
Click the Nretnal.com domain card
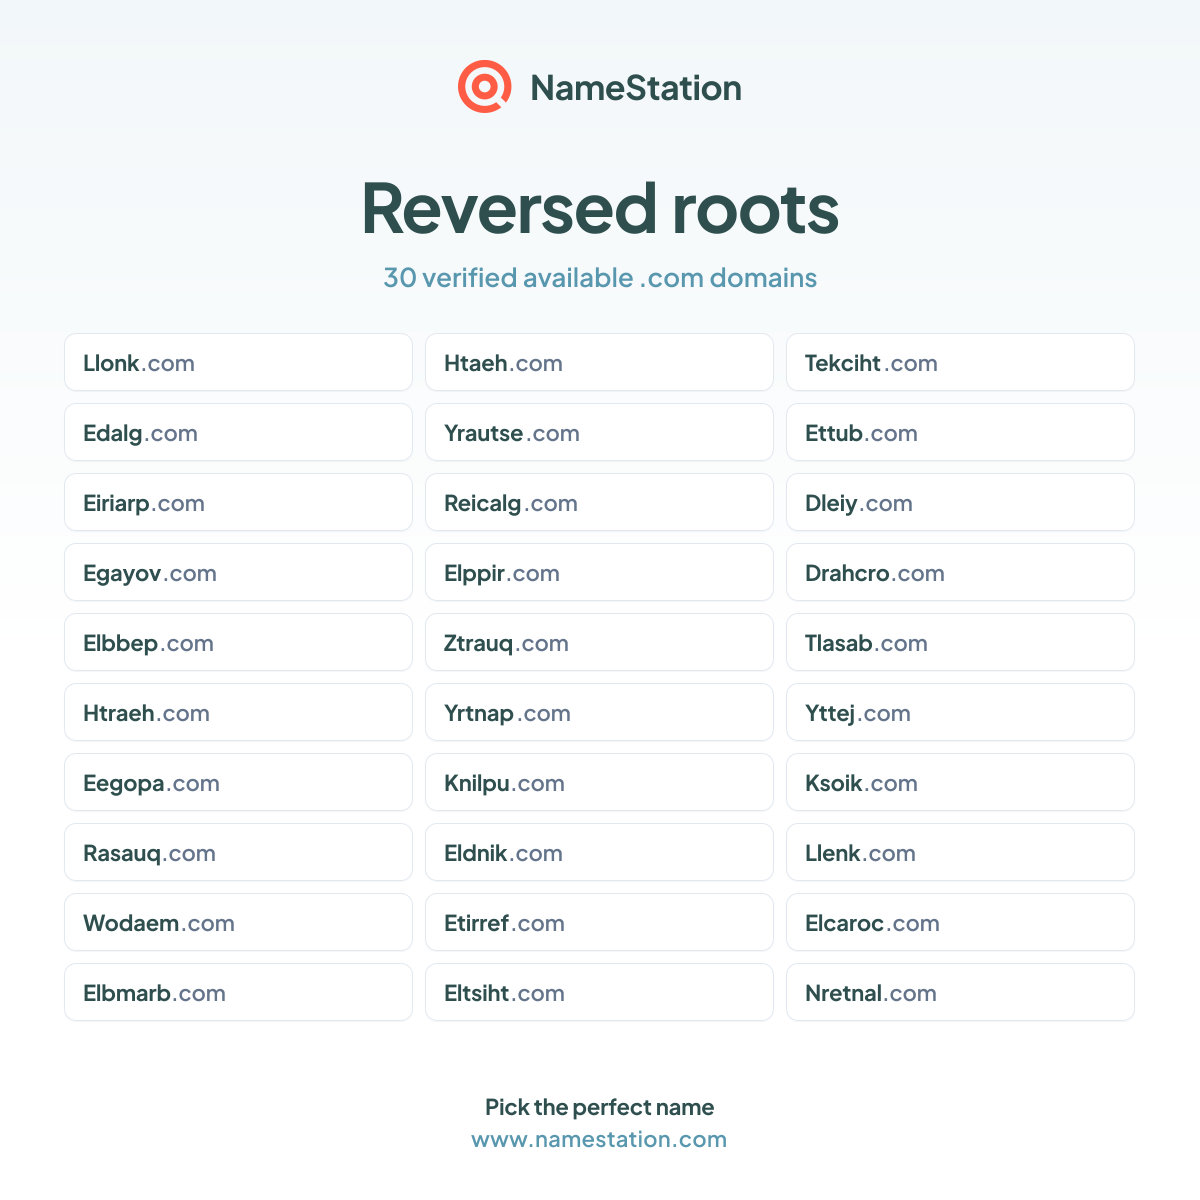[960, 992]
